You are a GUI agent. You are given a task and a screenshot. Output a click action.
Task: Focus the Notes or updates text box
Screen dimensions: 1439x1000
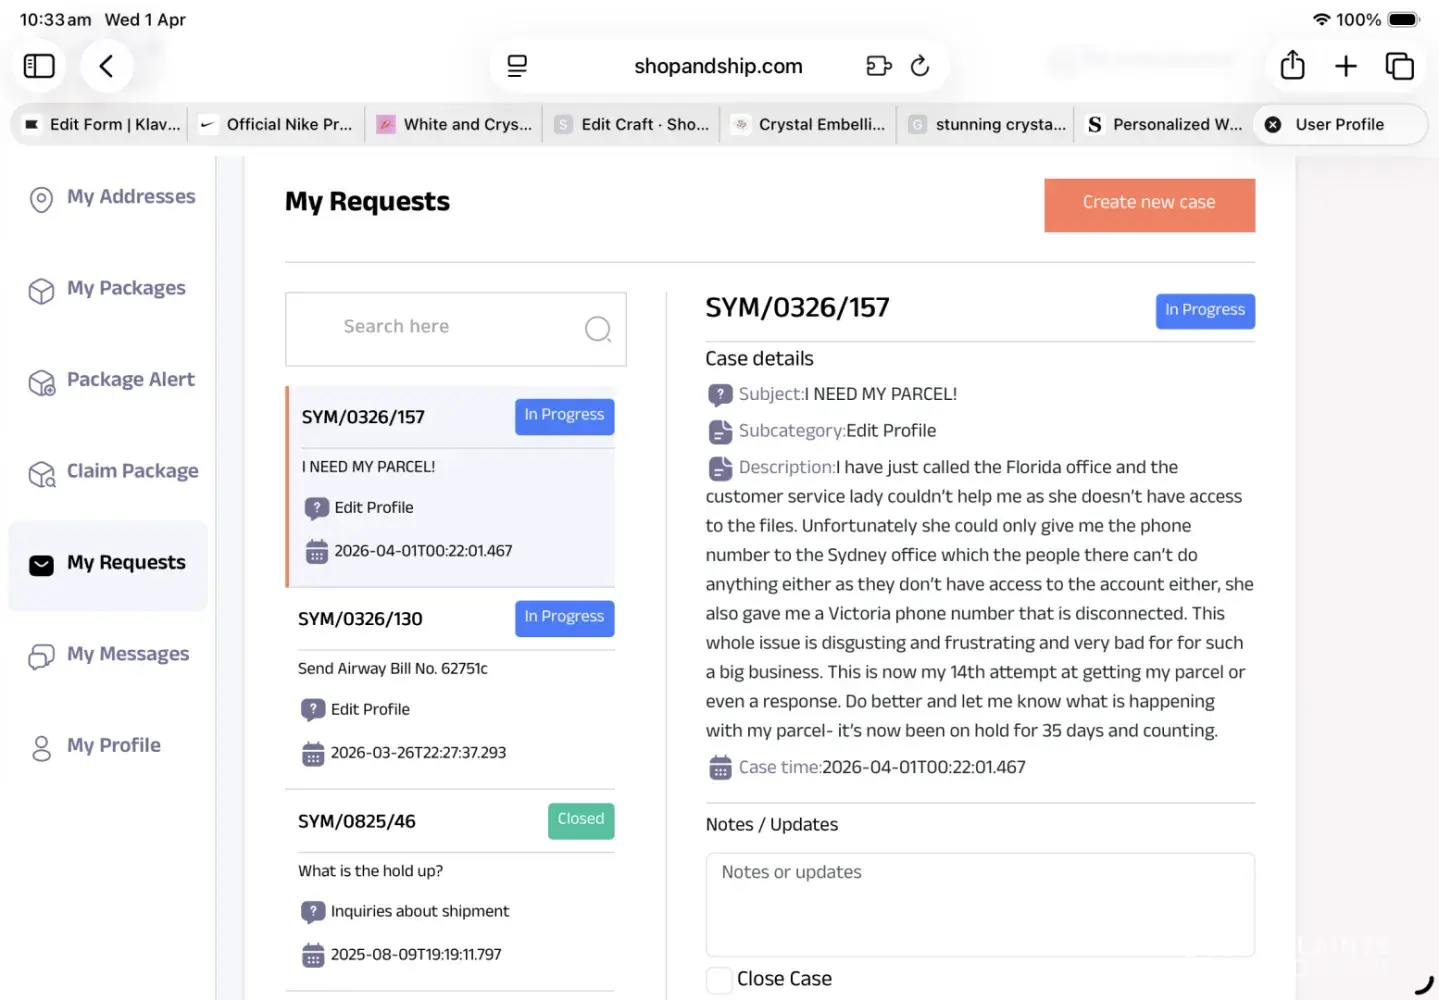(x=979, y=904)
